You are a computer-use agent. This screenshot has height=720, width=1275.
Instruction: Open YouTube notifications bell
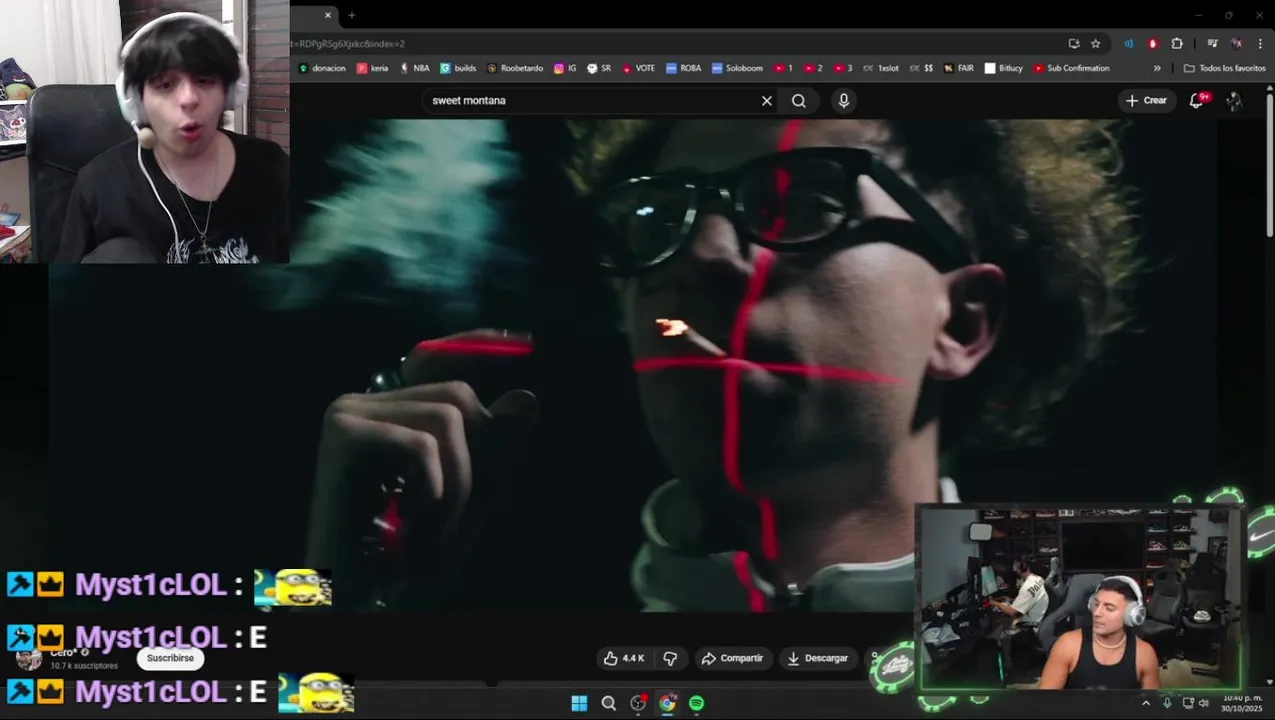coord(1196,100)
